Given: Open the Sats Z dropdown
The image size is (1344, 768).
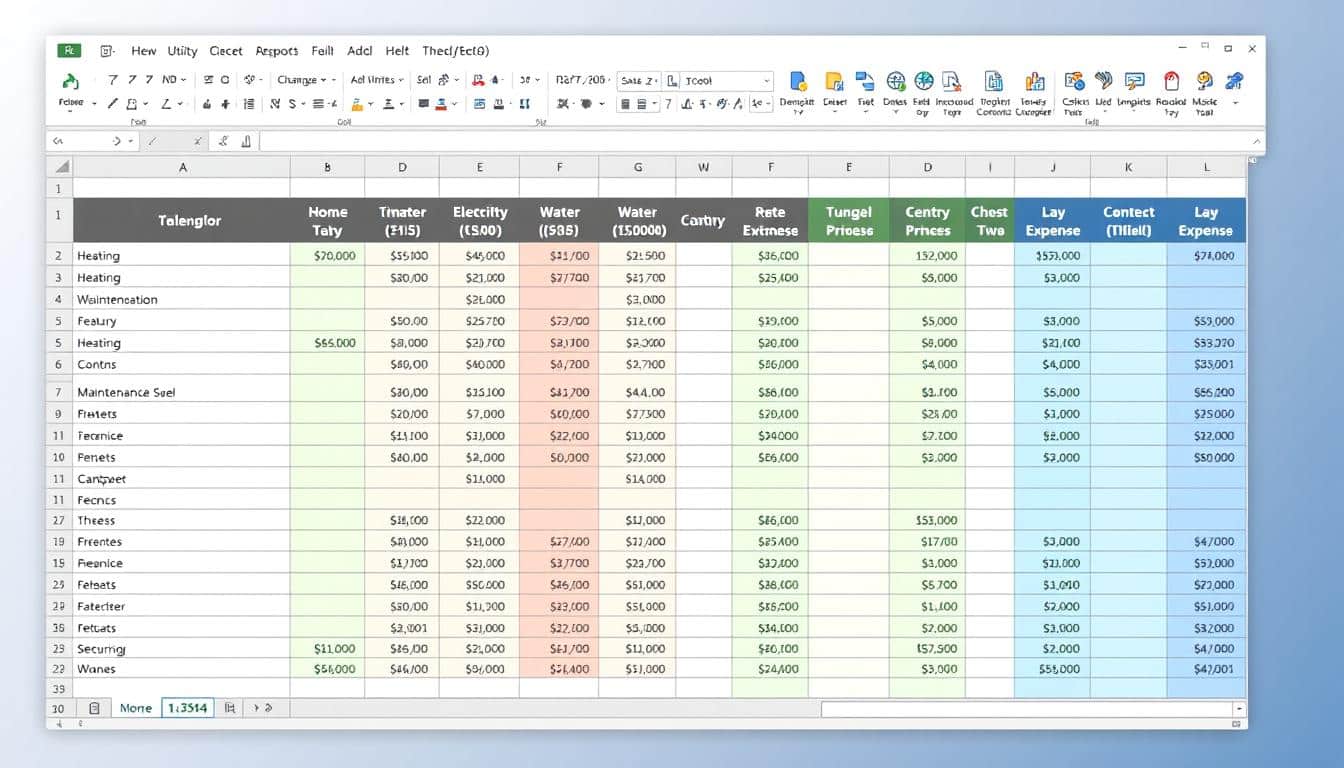Looking at the screenshot, I should coord(641,80).
